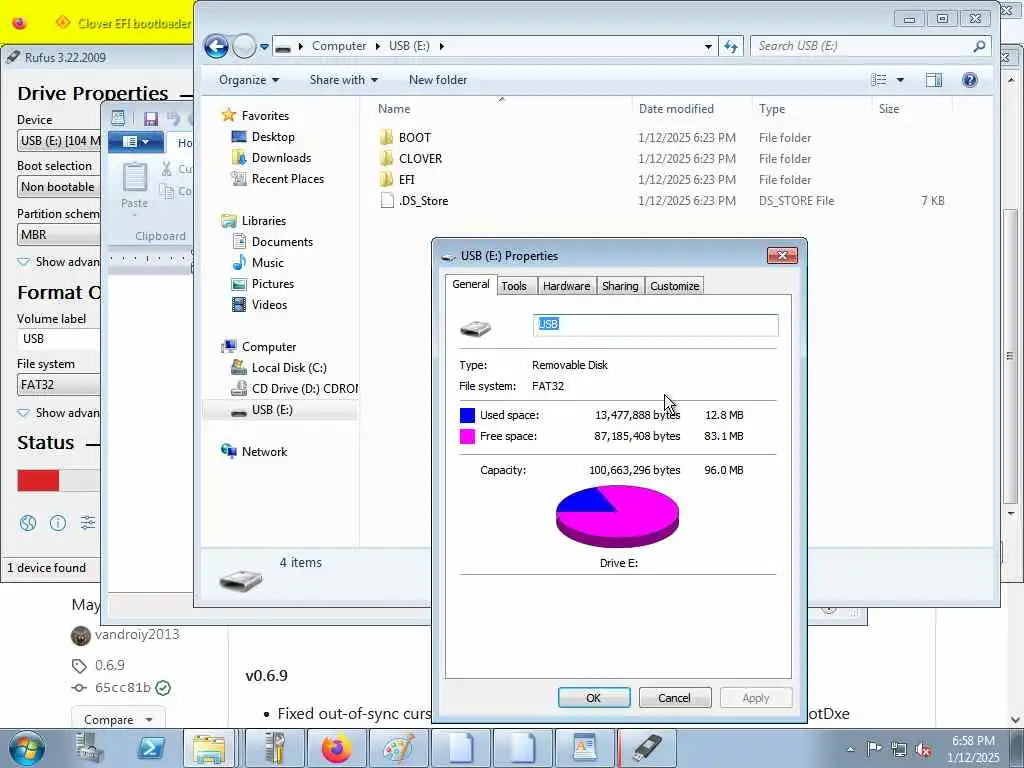Open the Organize menu

click(x=249, y=80)
